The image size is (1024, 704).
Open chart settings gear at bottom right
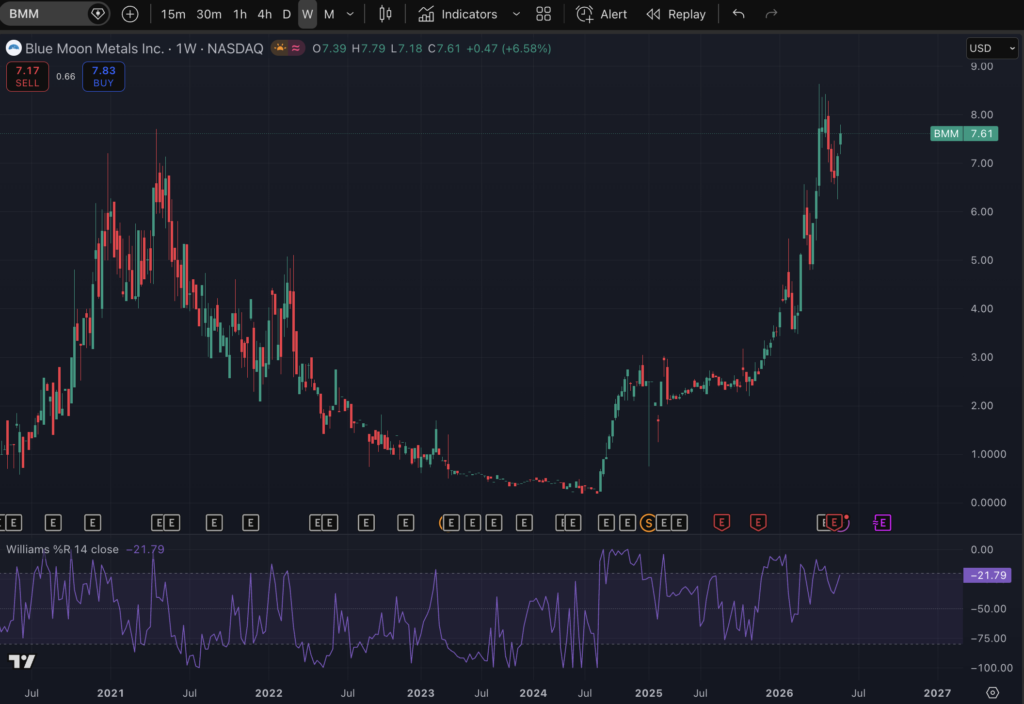(993, 693)
